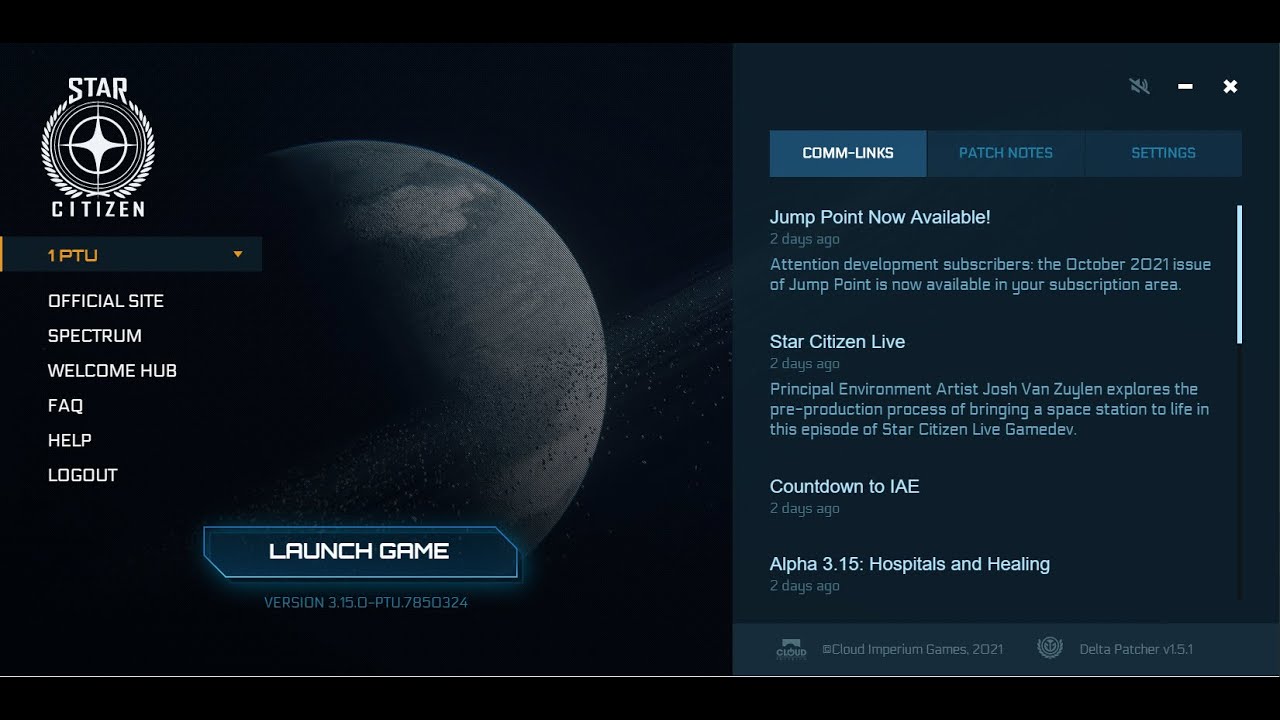1280x720 pixels.
Task: Switch to the COMM-LINKS tab
Action: 848,153
